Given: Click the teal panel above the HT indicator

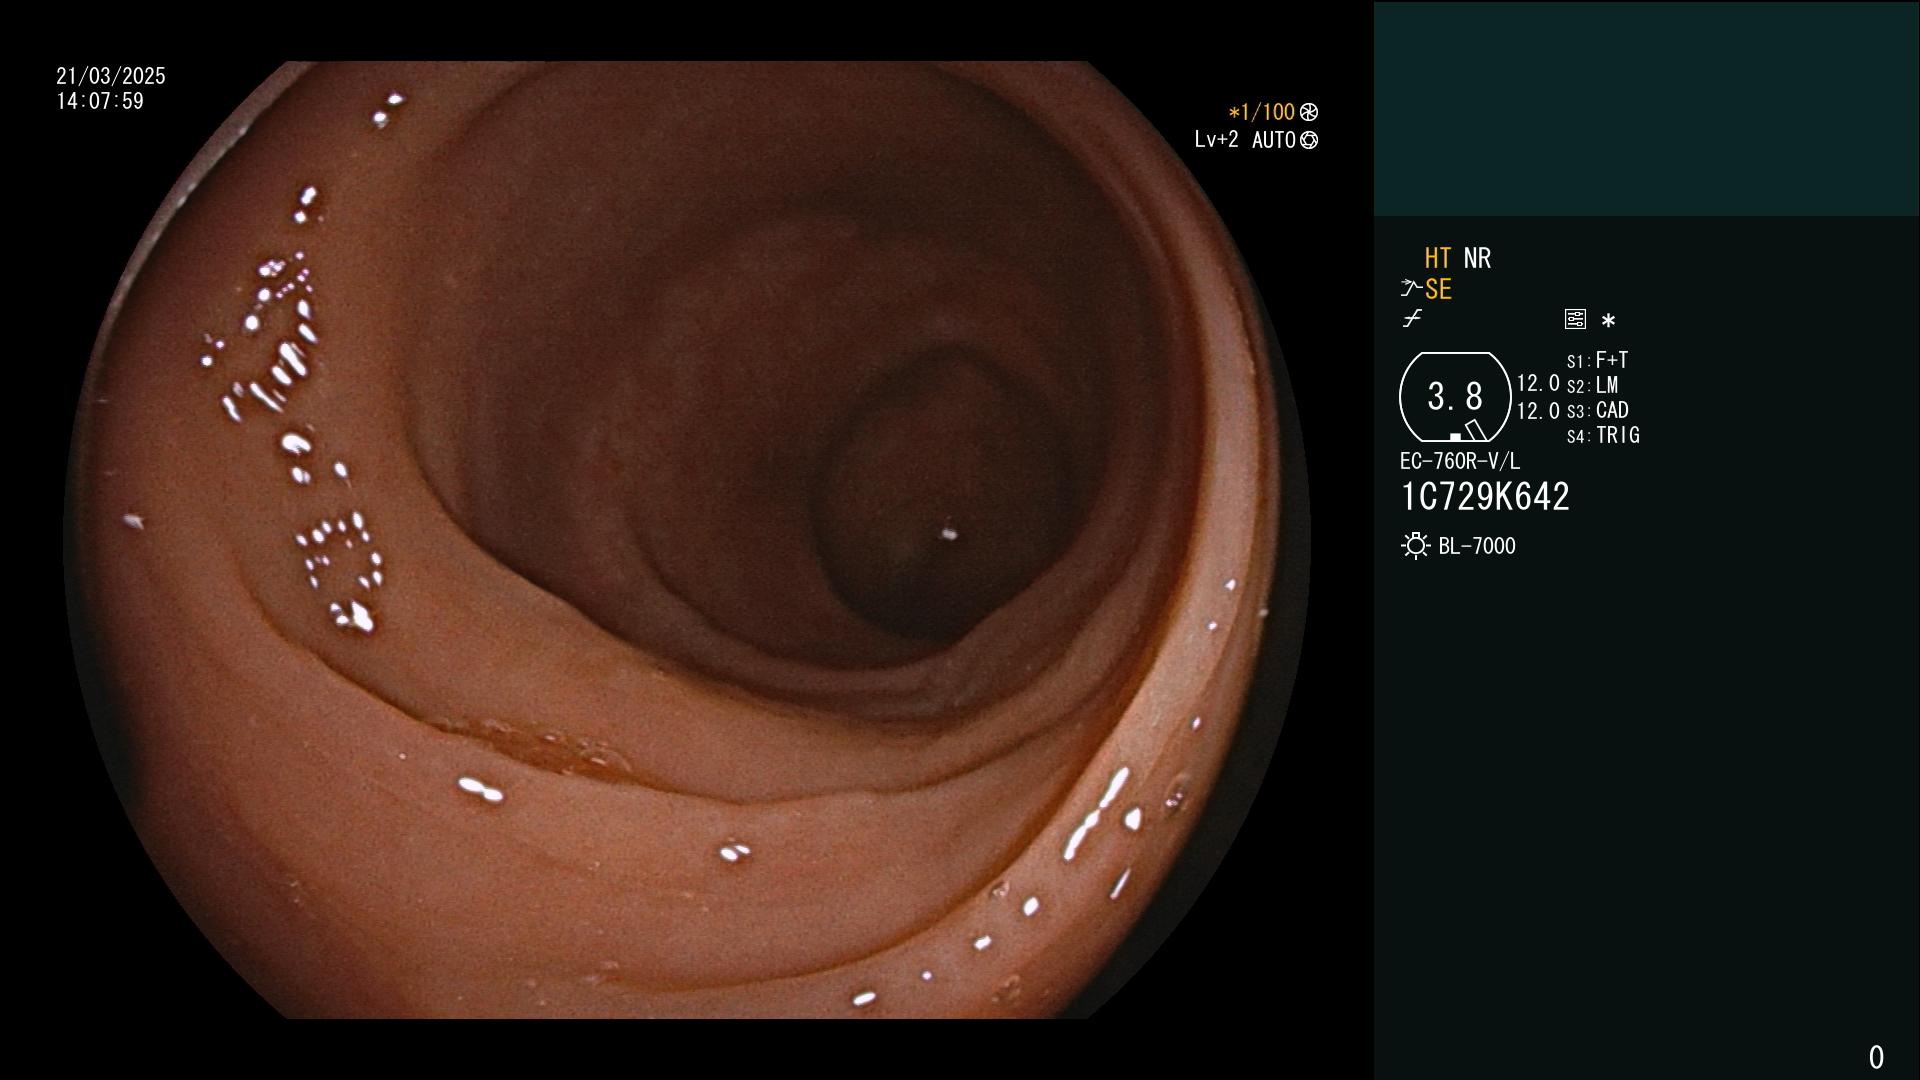Looking at the screenshot, I should [1646, 108].
